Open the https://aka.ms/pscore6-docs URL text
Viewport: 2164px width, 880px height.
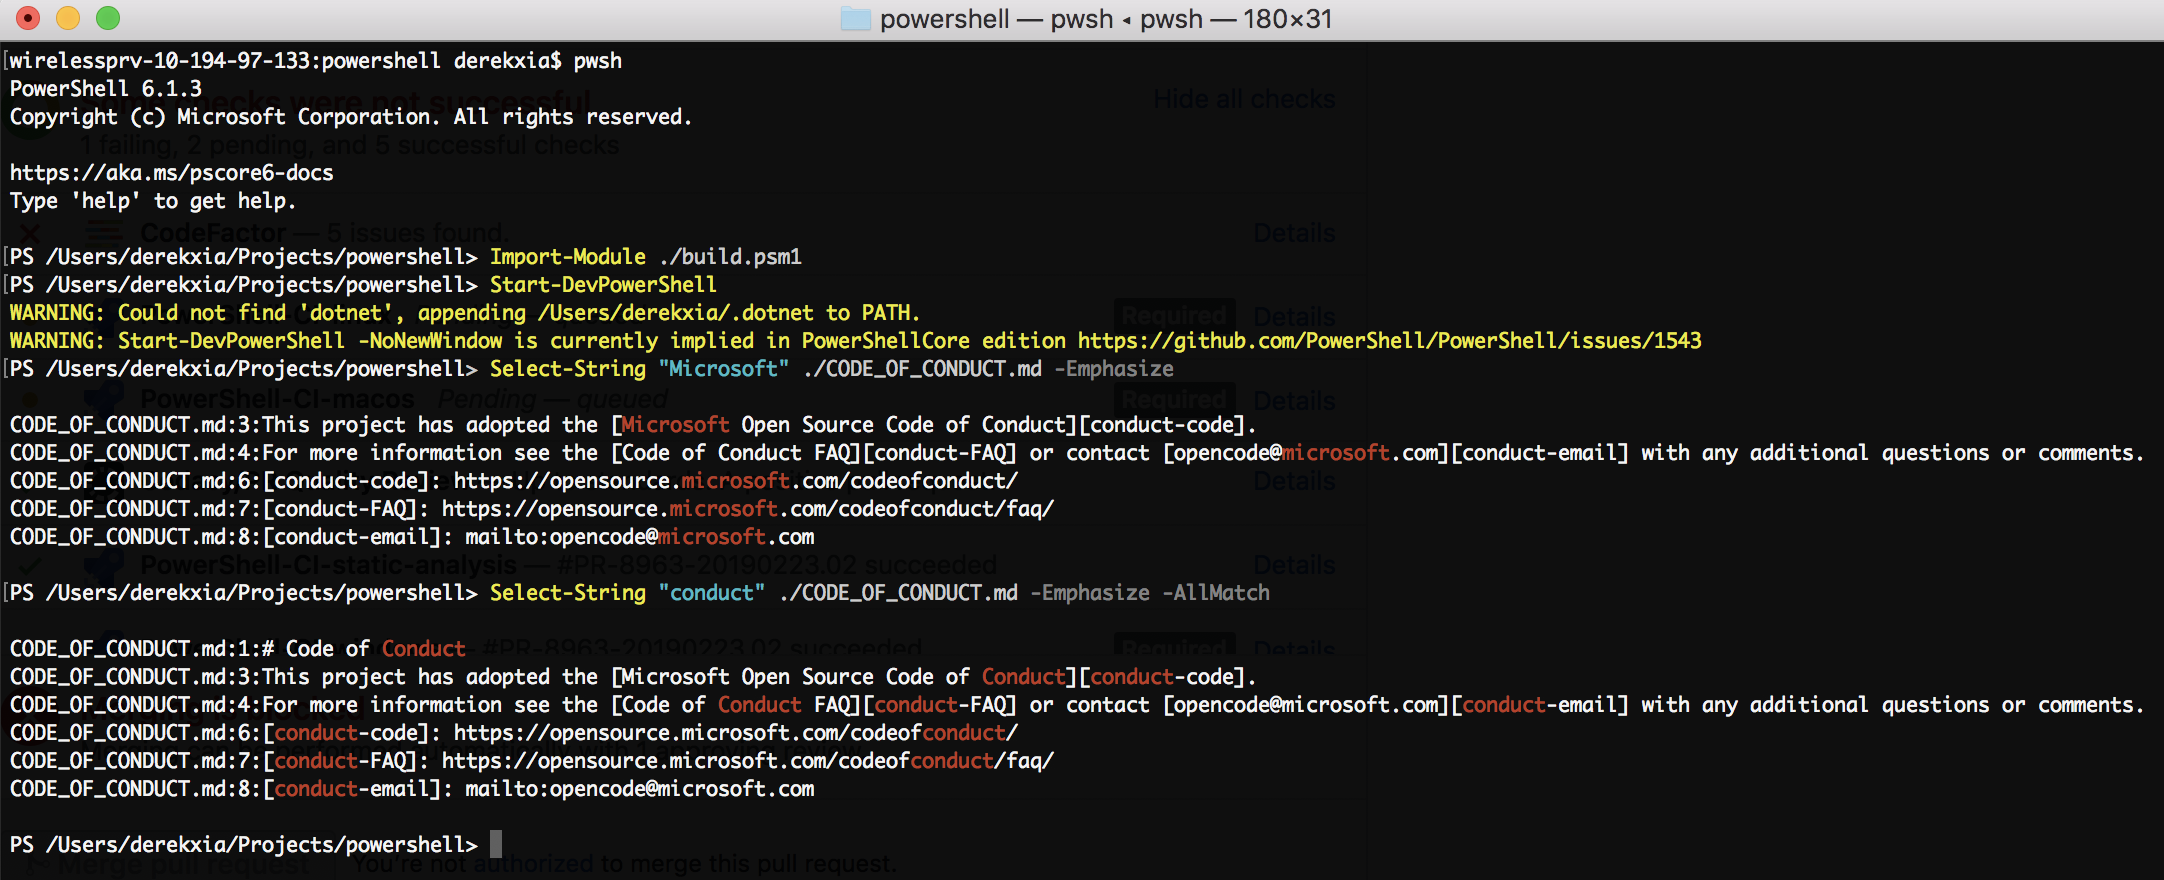pos(172,173)
